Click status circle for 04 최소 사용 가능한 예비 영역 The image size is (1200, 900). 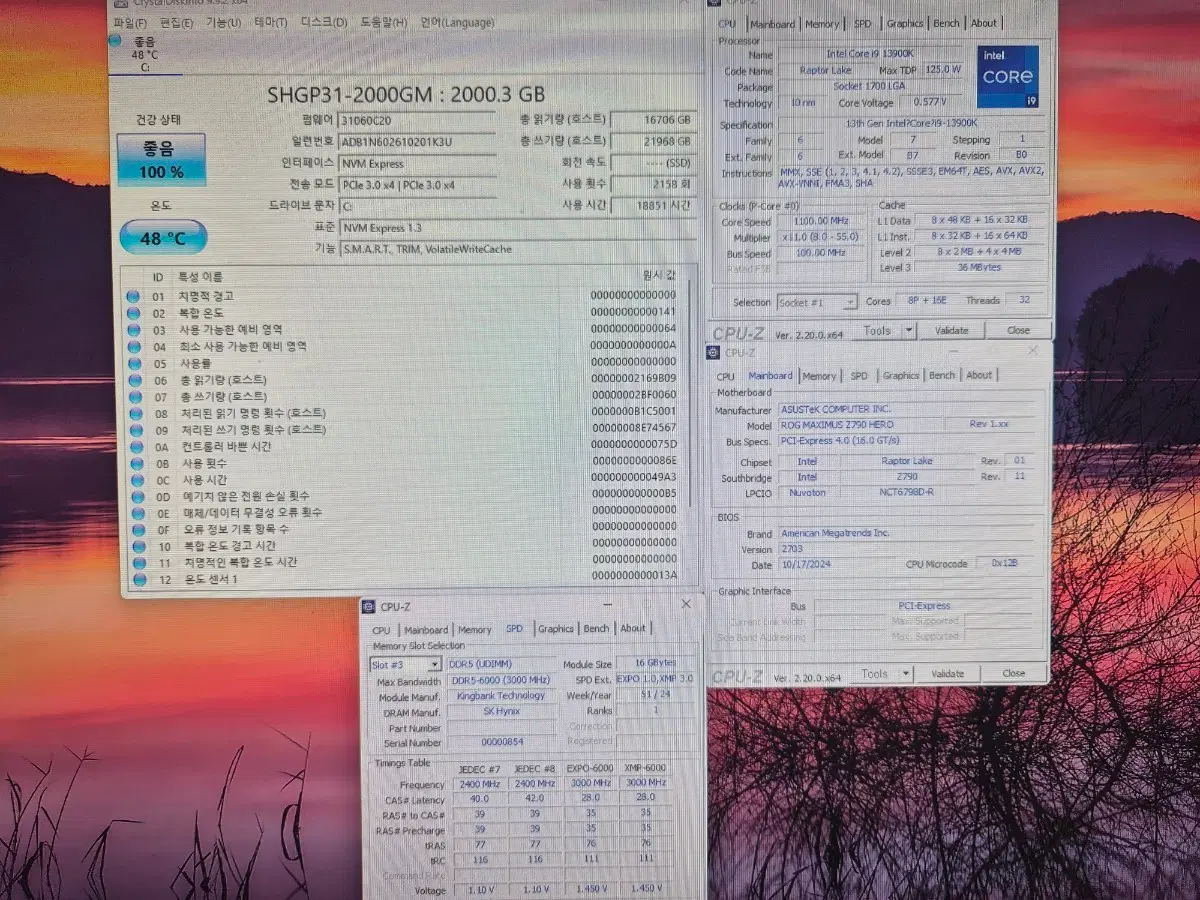pyautogui.click(x=134, y=346)
